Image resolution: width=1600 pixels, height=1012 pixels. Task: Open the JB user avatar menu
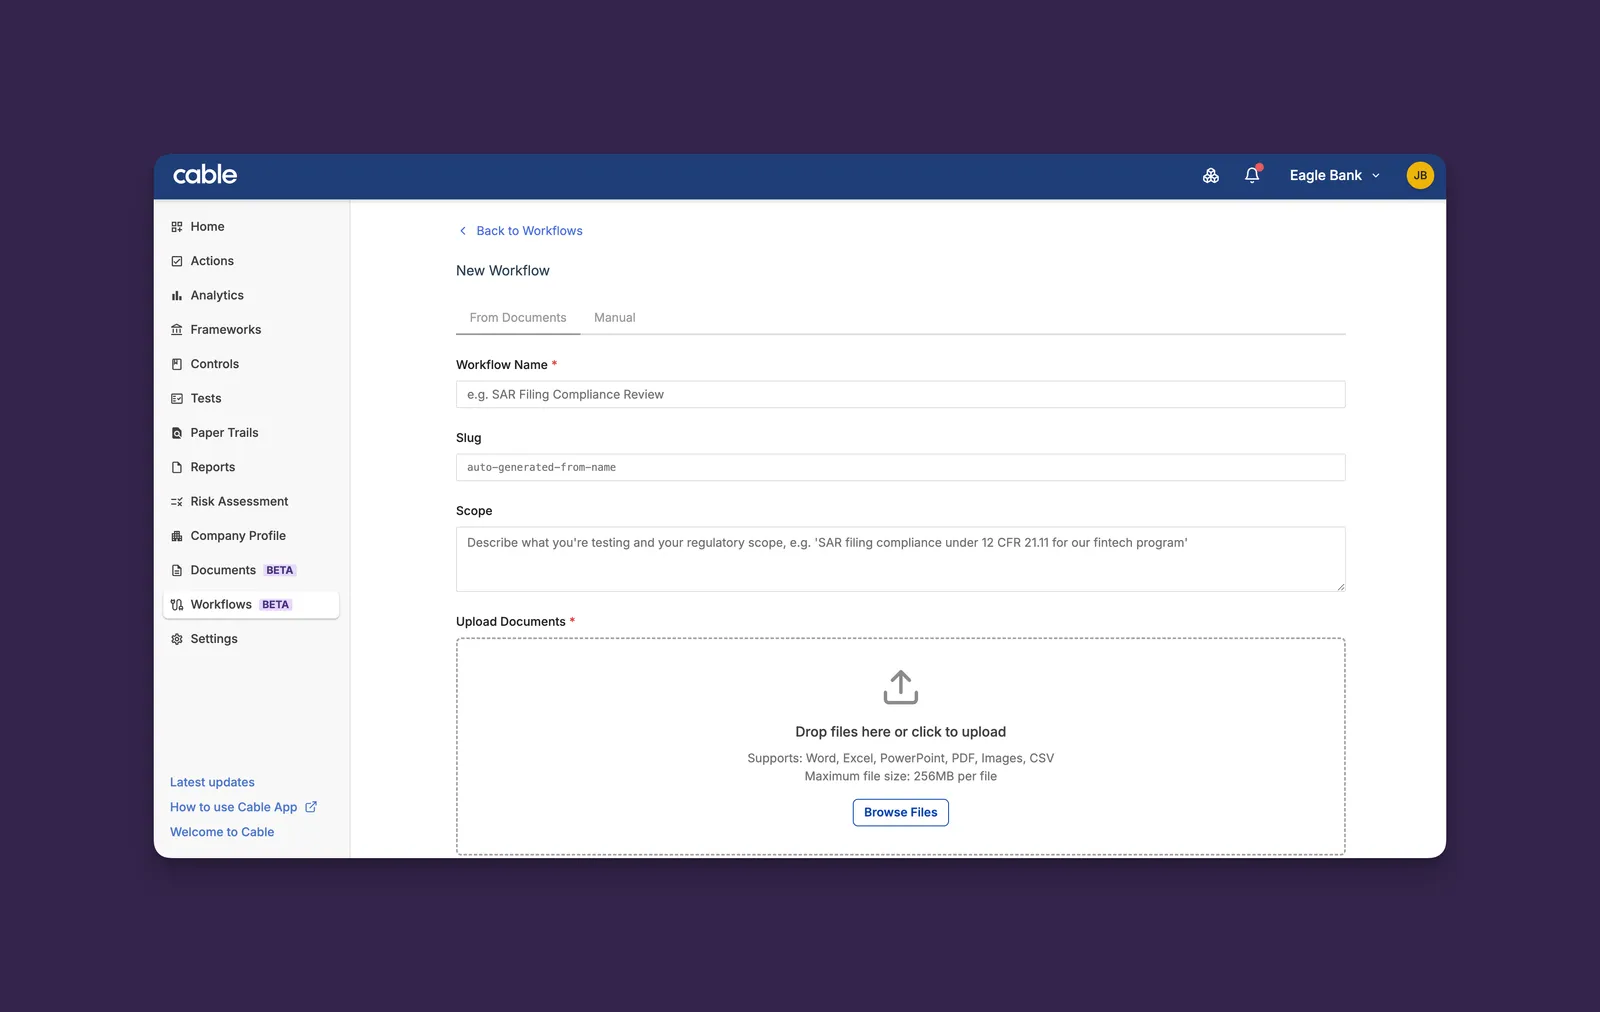tap(1420, 175)
